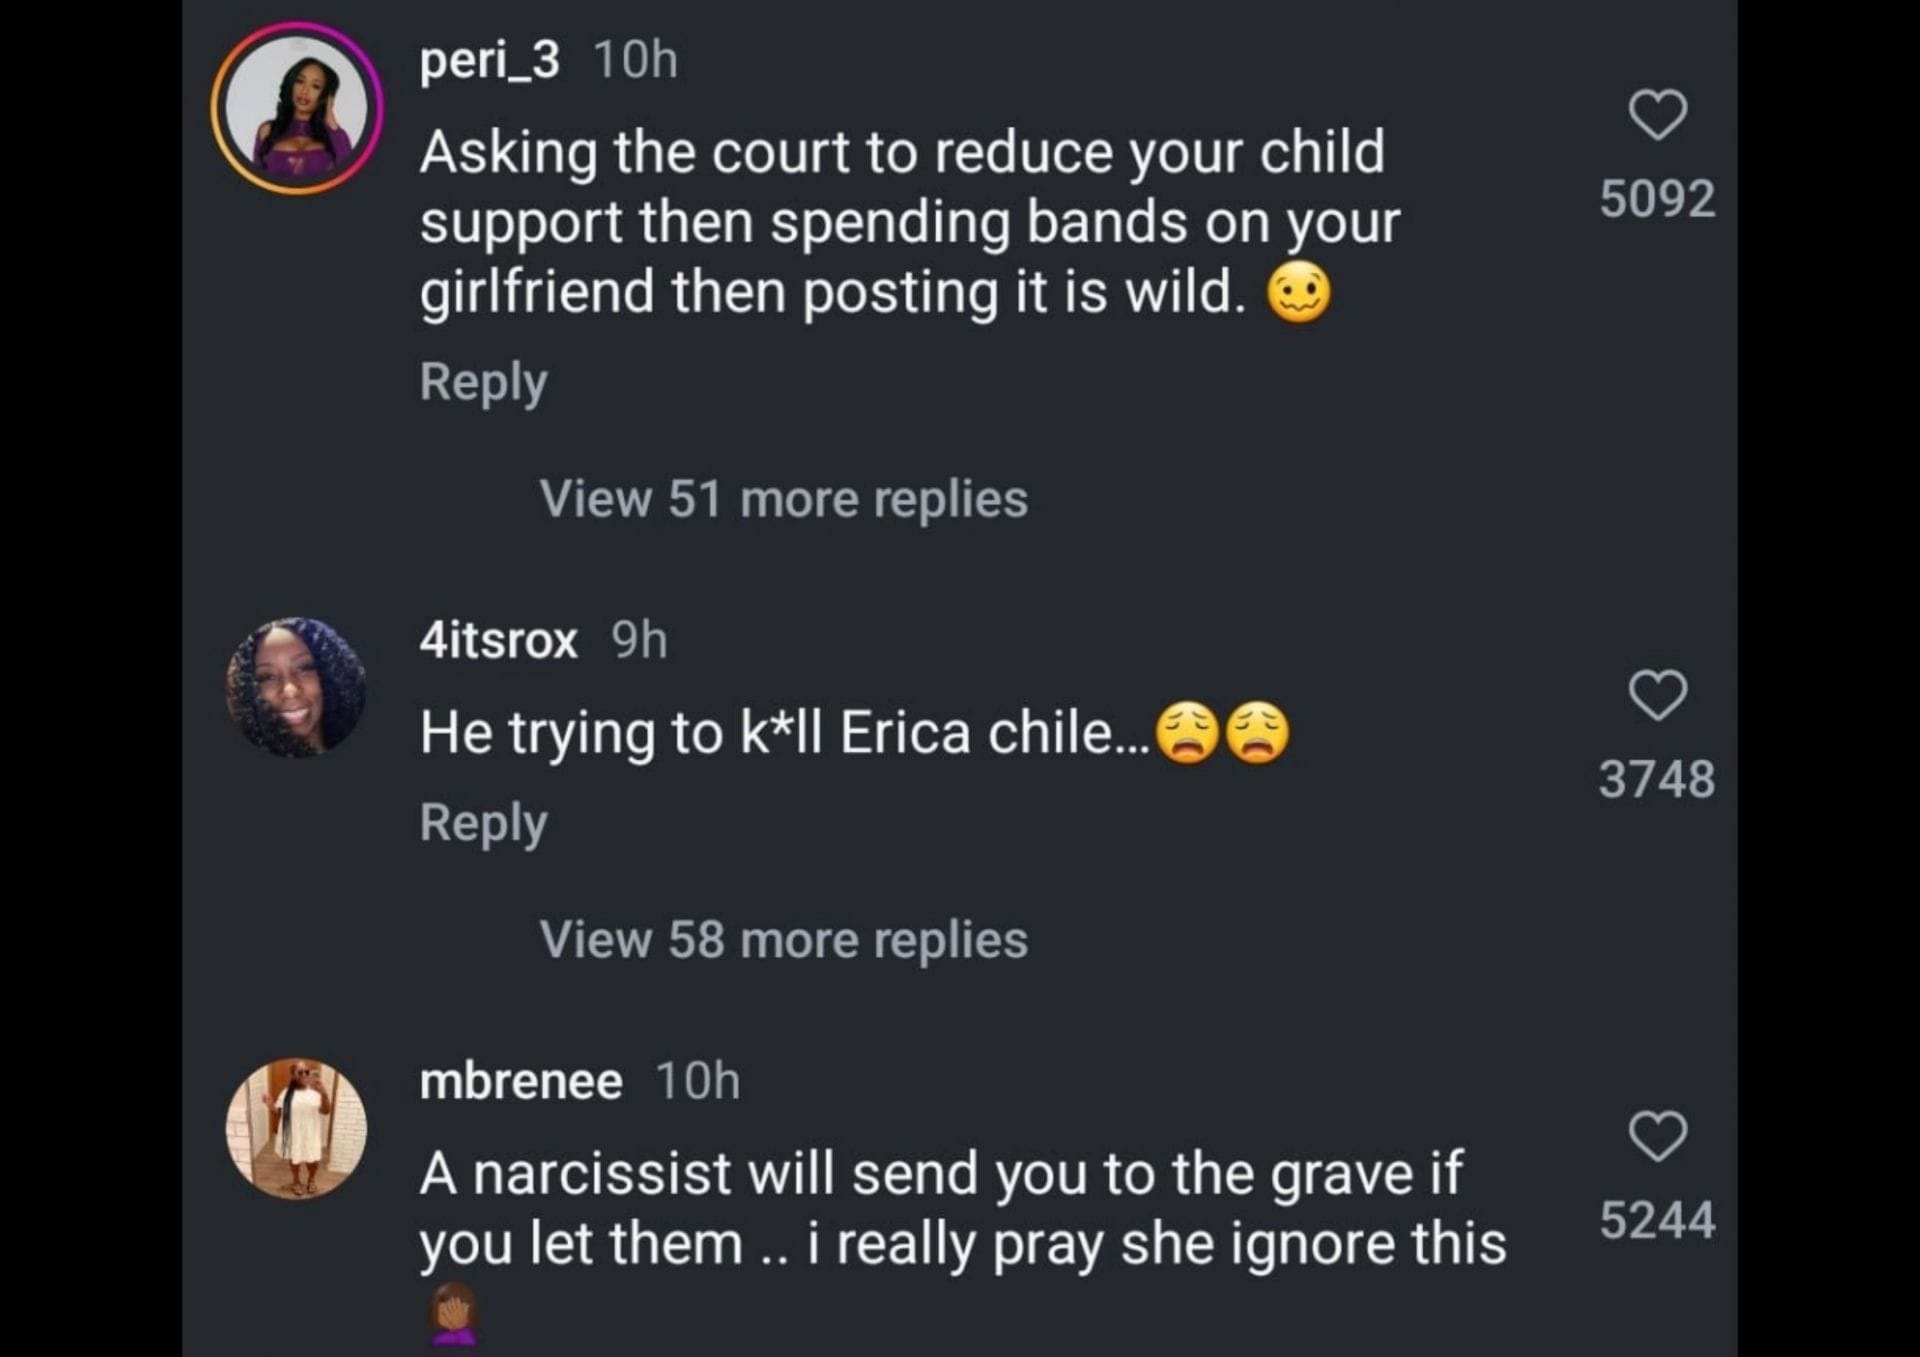Reply to 4itsrox's comment
This screenshot has height=1357, width=1920.
483,823
